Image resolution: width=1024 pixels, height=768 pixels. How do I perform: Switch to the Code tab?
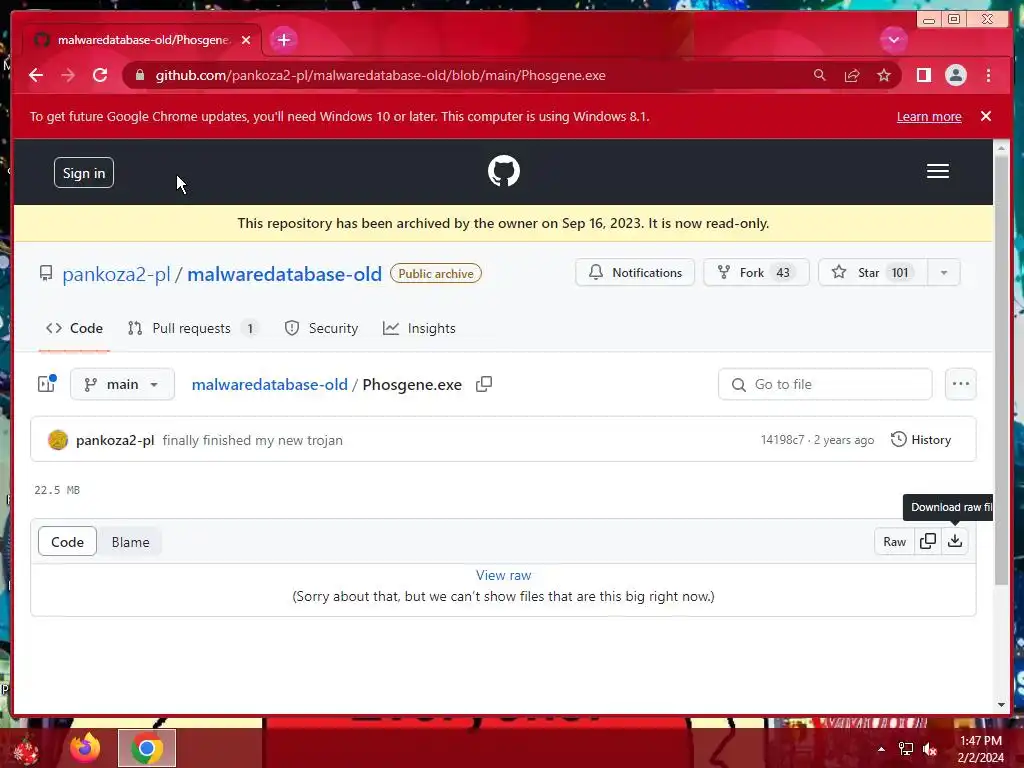pos(74,328)
